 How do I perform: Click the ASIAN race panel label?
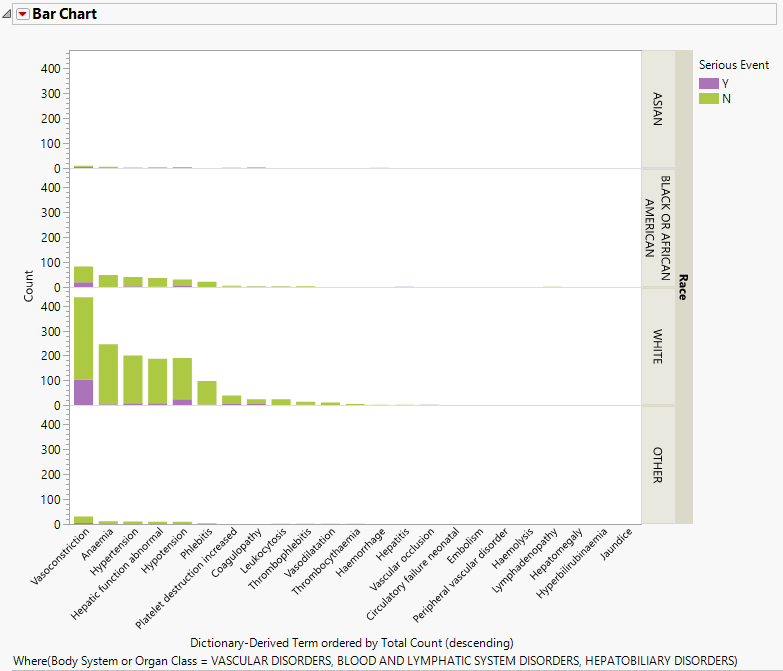pyautogui.click(x=657, y=110)
